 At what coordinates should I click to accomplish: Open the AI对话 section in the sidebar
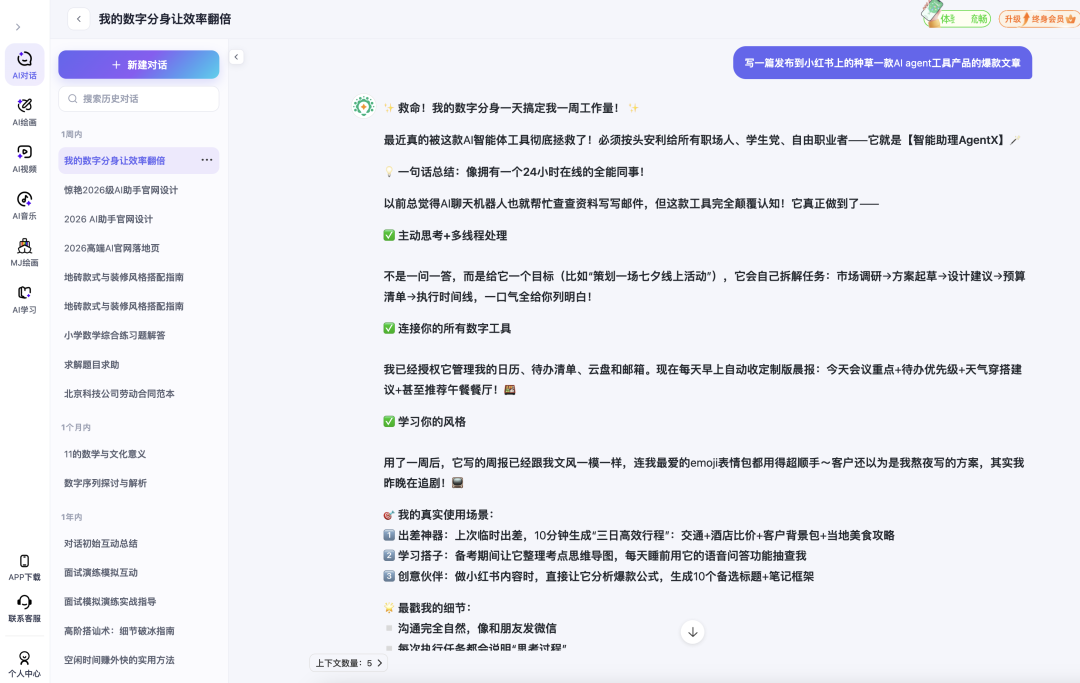(x=24, y=65)
